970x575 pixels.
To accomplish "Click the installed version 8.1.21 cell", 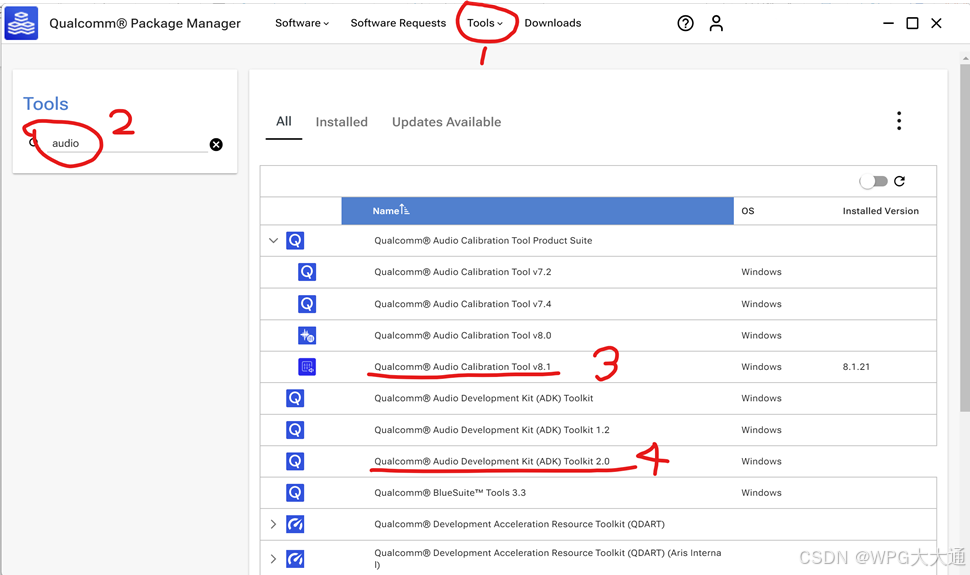I will coord(856,367).
